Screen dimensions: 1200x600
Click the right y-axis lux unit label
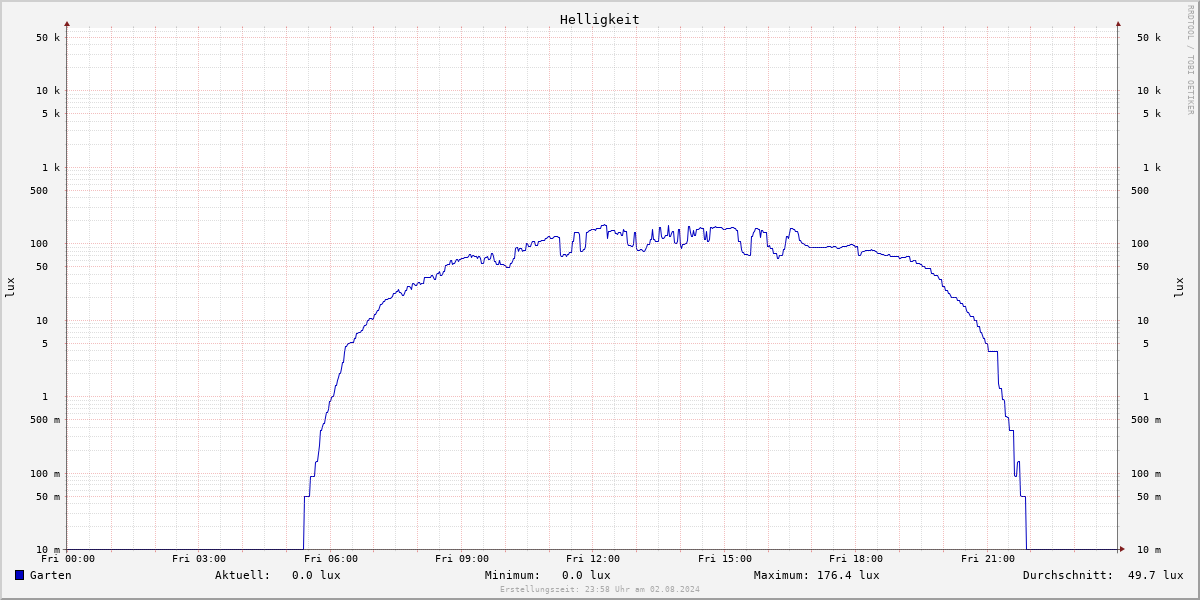[1179, 287]
